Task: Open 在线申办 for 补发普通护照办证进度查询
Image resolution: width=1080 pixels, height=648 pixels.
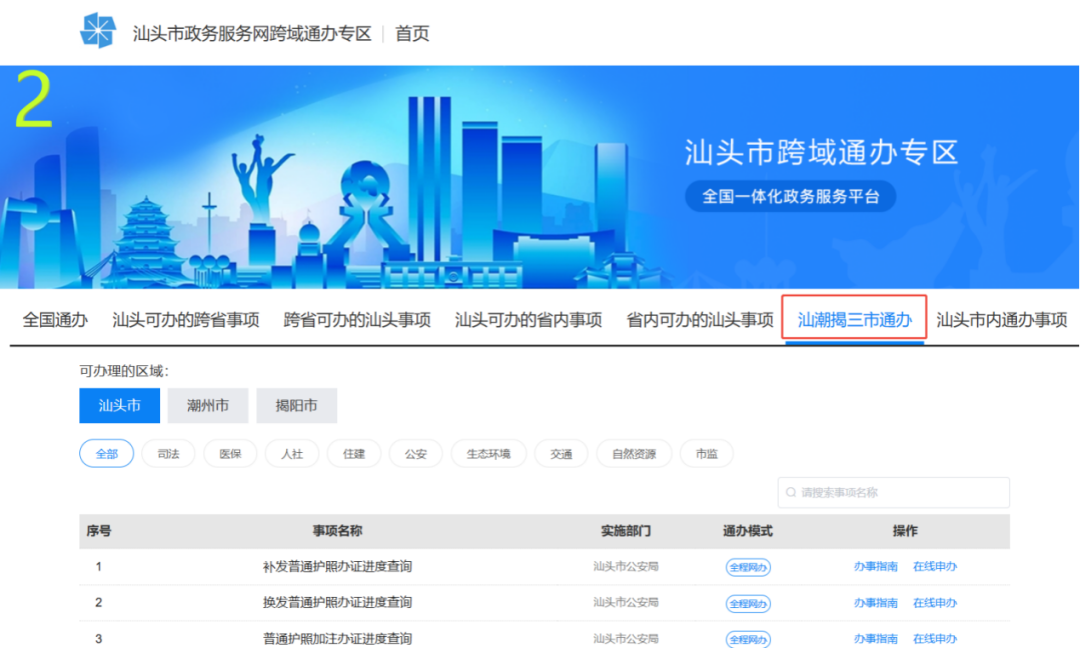Action: (x=935, y=566)
